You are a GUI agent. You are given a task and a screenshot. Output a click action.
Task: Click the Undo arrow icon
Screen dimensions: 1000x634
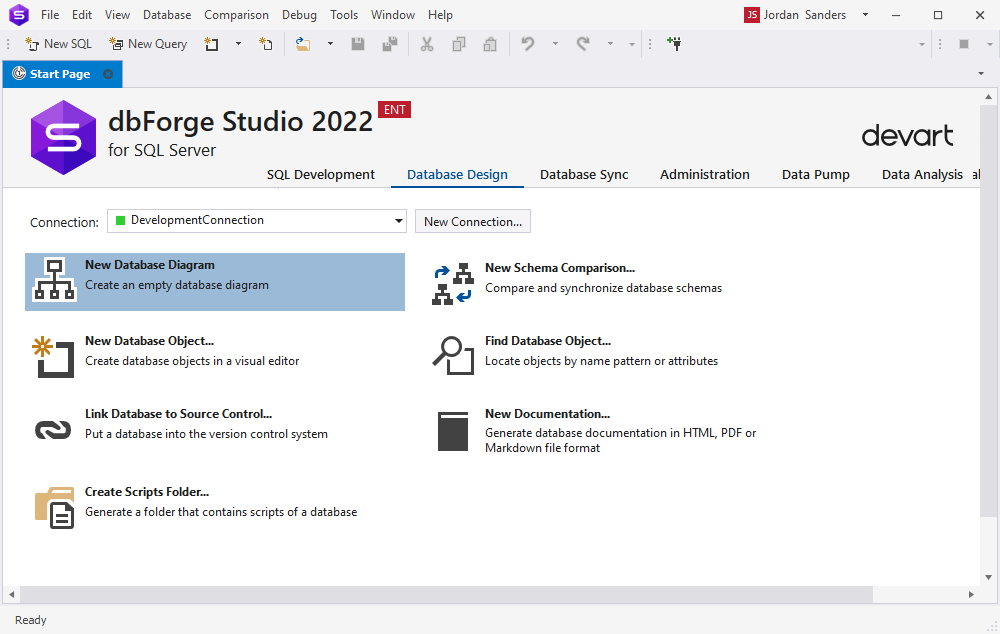pyautogui.click(x=527, y=44)
